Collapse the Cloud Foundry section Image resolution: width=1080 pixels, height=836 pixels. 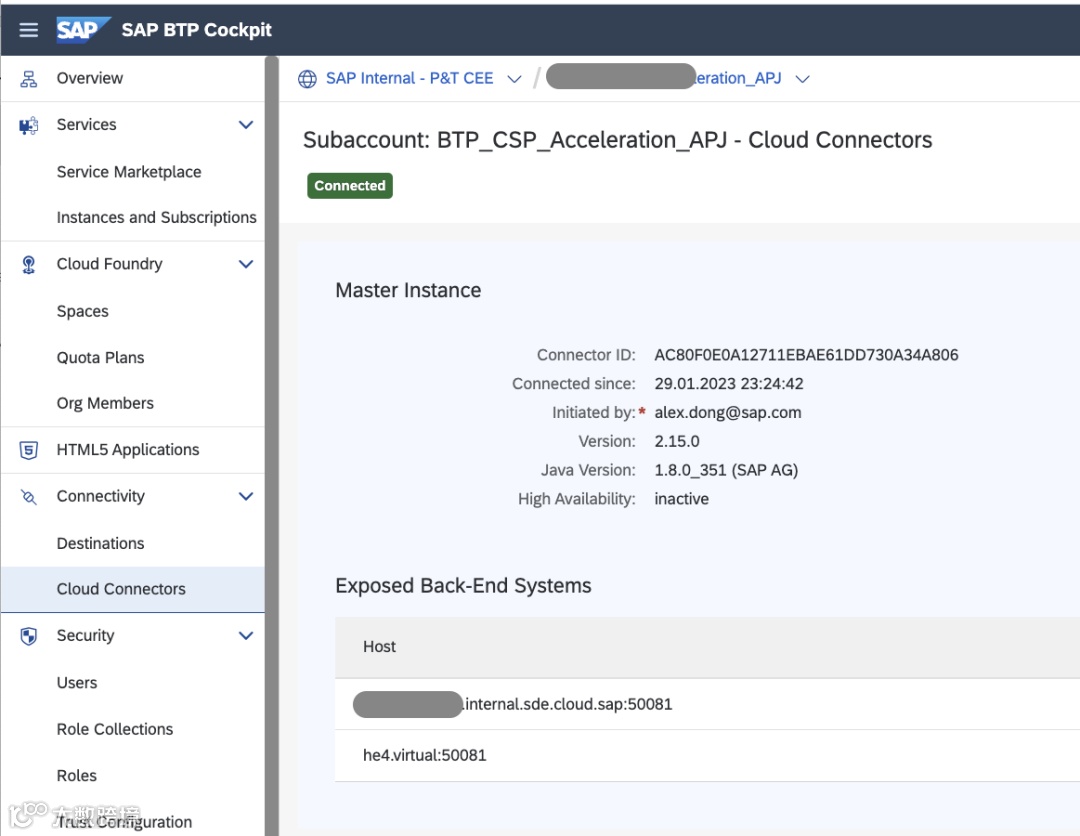[246, 265]
